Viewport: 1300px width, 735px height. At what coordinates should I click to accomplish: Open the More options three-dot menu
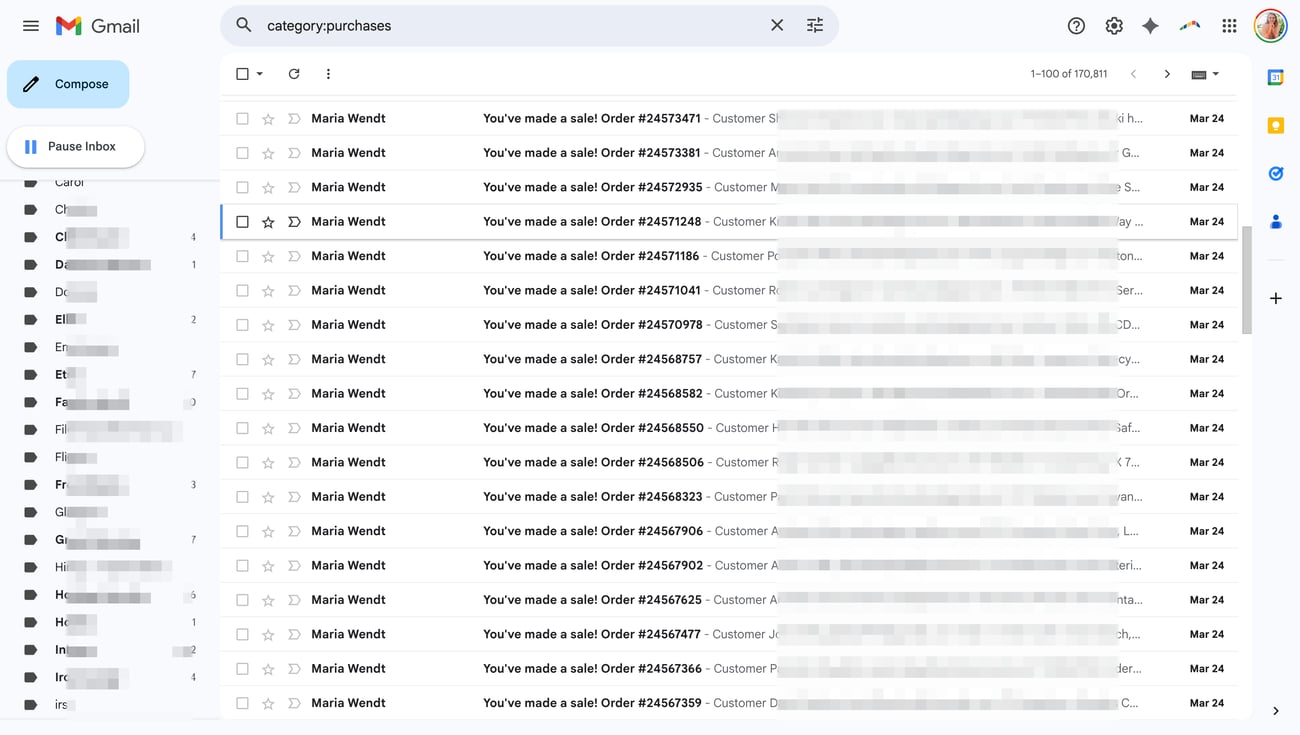(x=328, y=74)
